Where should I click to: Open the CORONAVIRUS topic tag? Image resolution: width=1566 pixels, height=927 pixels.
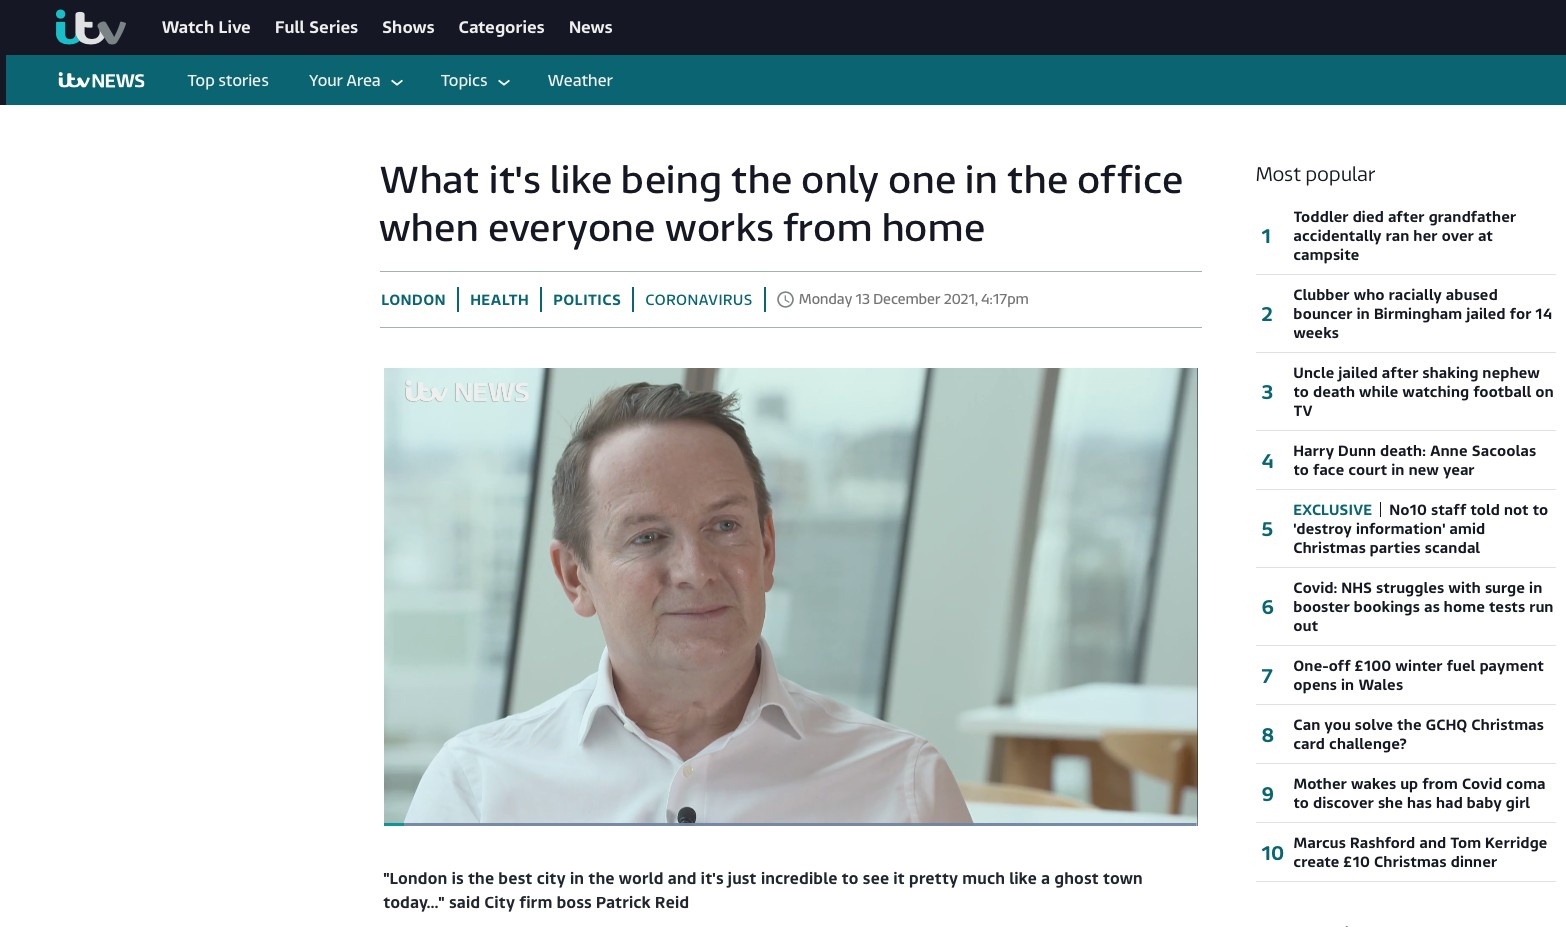(698, 299)
